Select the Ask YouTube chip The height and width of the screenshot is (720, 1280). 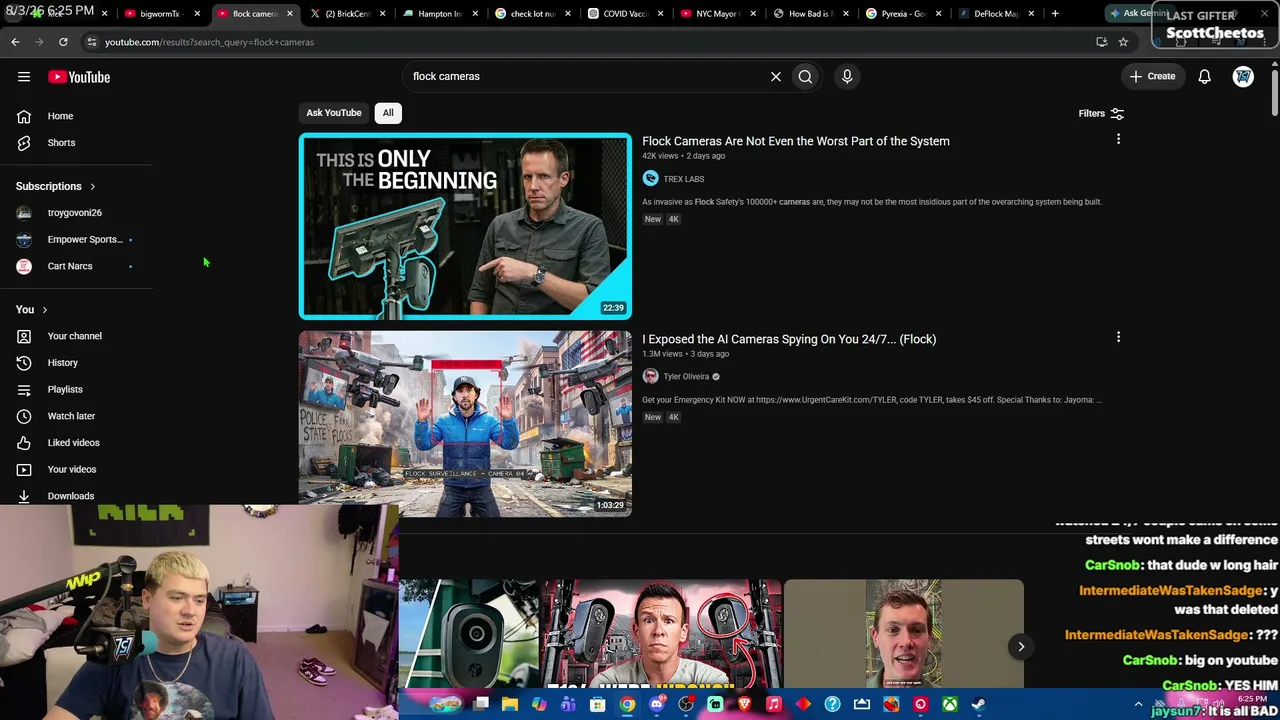(334, 113)
